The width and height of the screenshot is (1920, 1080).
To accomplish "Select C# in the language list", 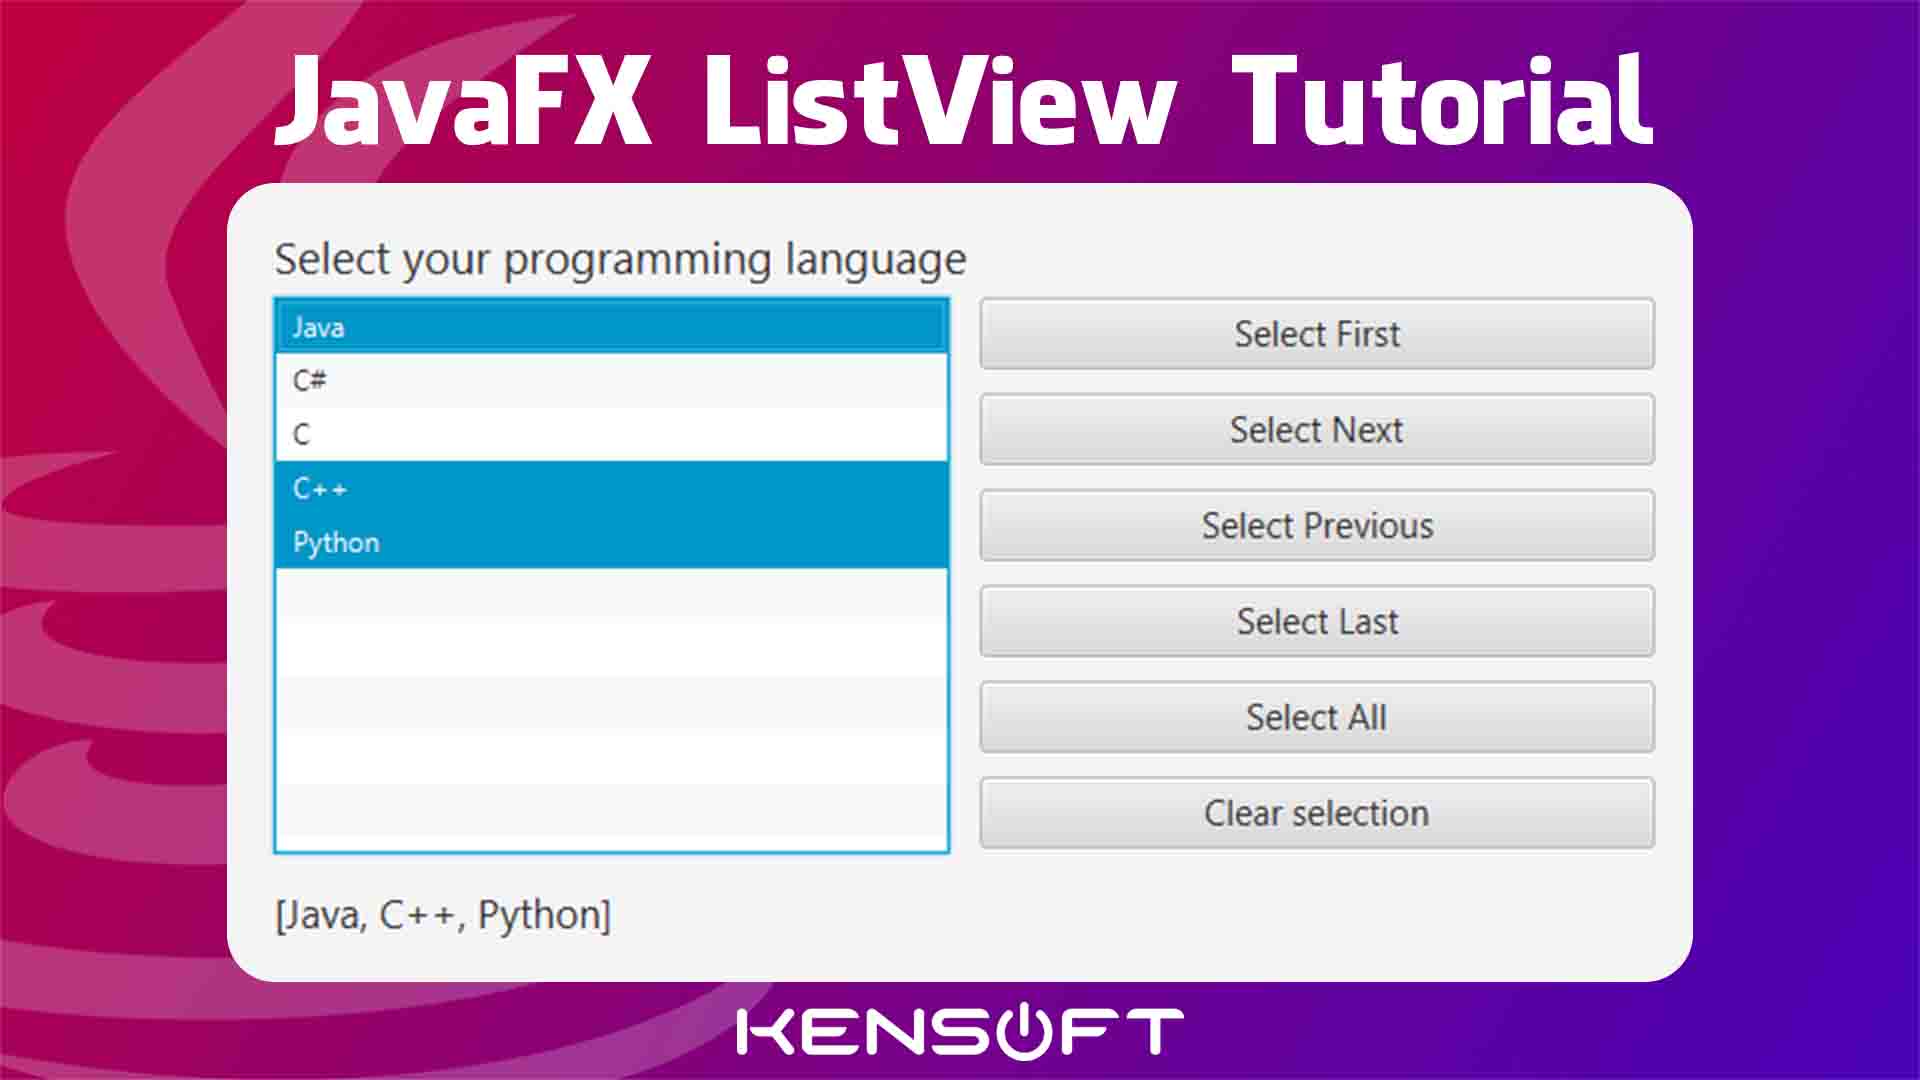I will tap(610, 380).
